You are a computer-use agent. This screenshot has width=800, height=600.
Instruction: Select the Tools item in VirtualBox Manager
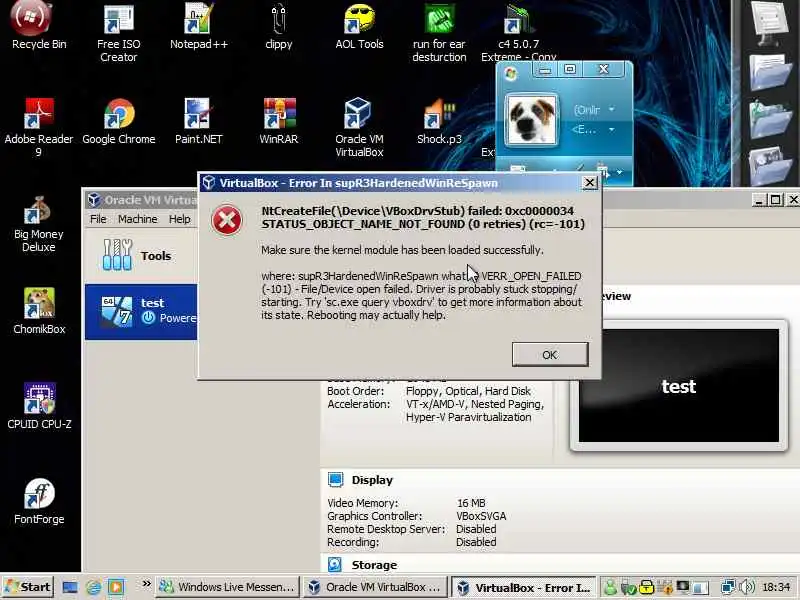click(x=141, y=255)
